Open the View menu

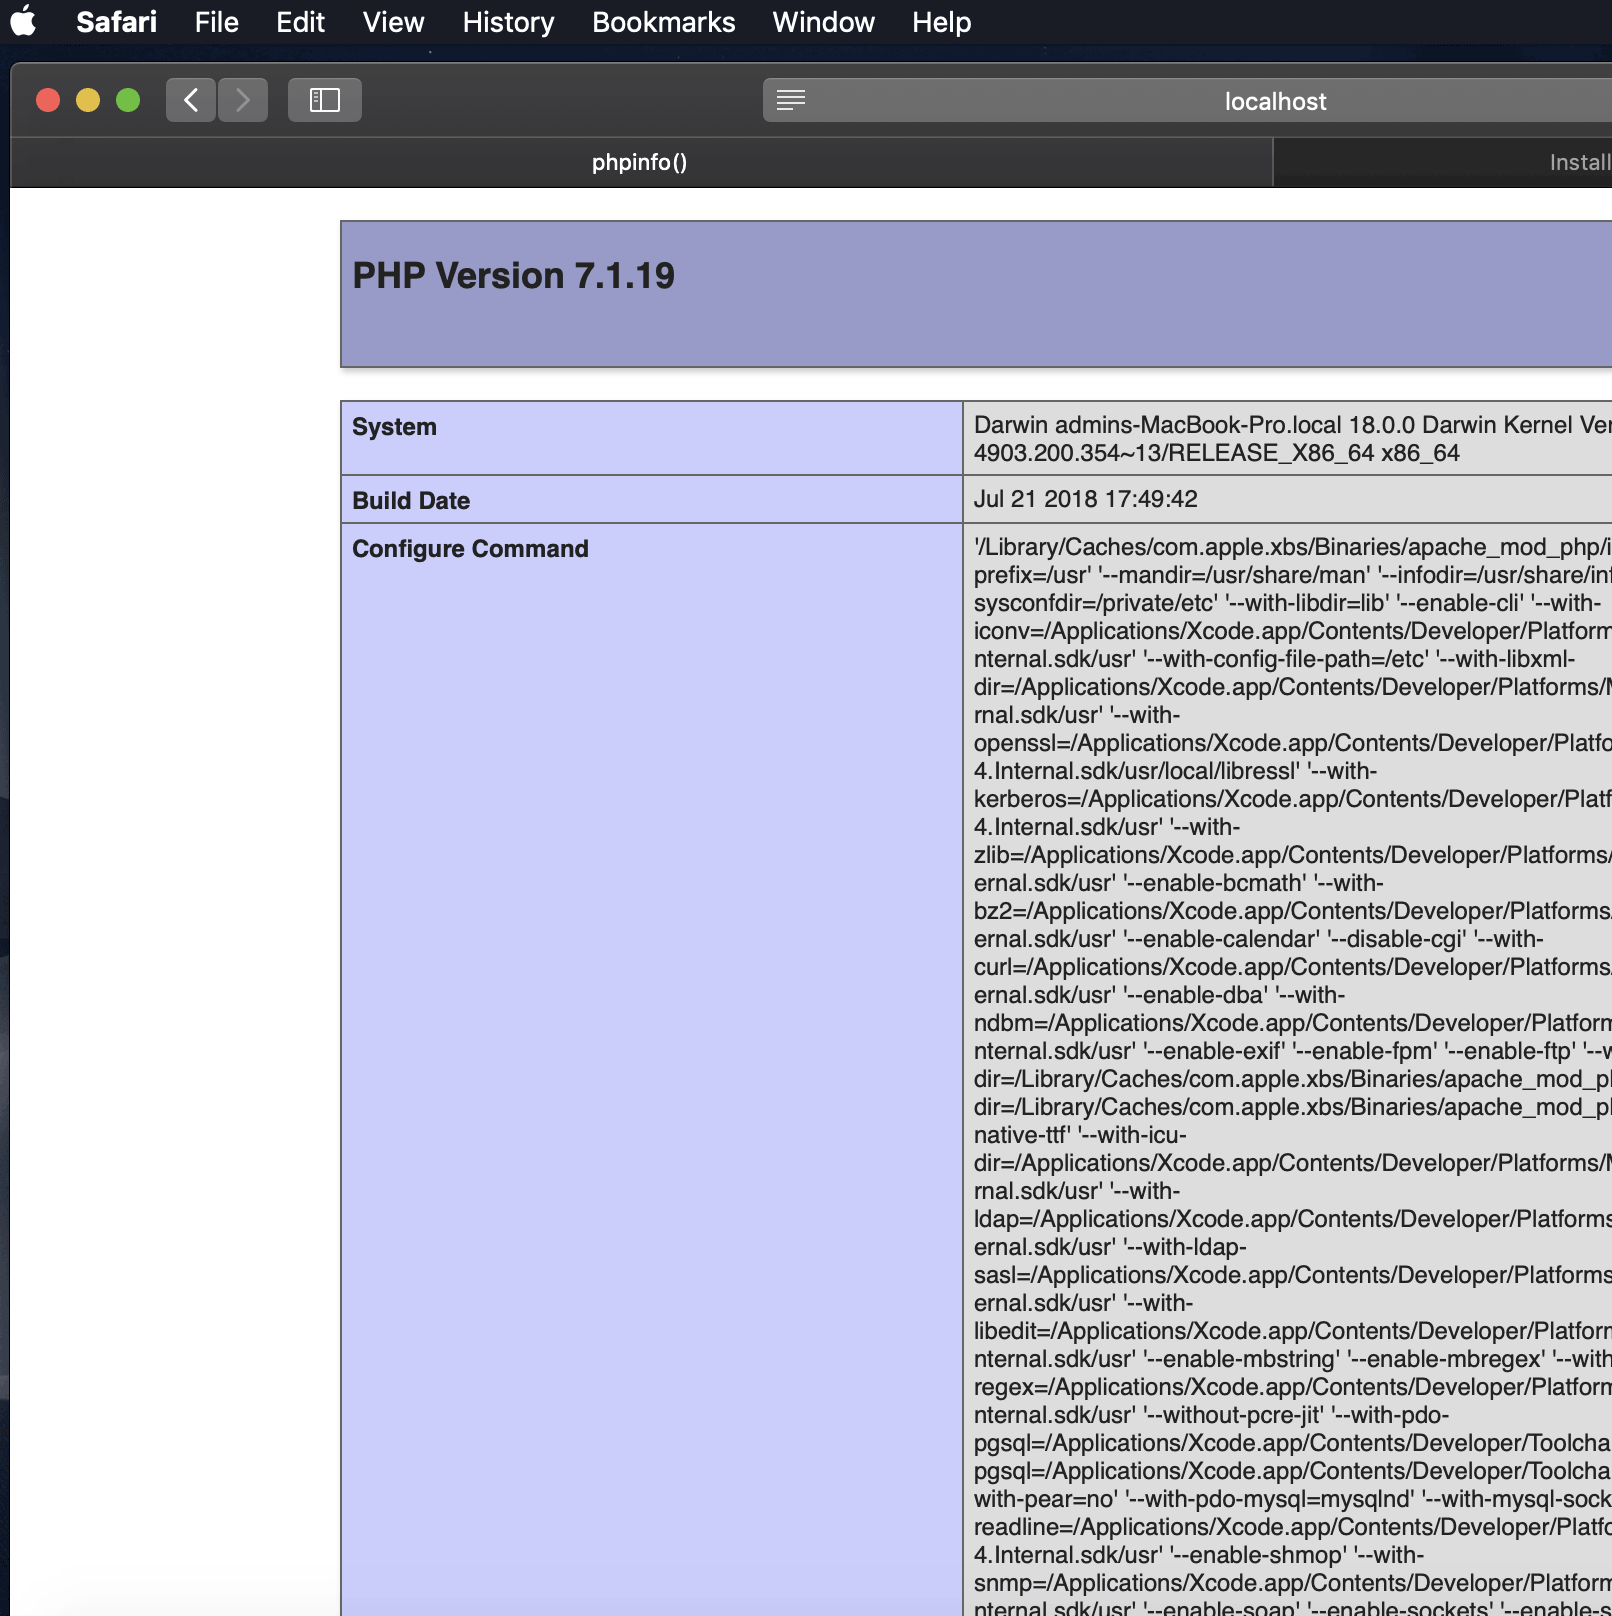[392, 21]
